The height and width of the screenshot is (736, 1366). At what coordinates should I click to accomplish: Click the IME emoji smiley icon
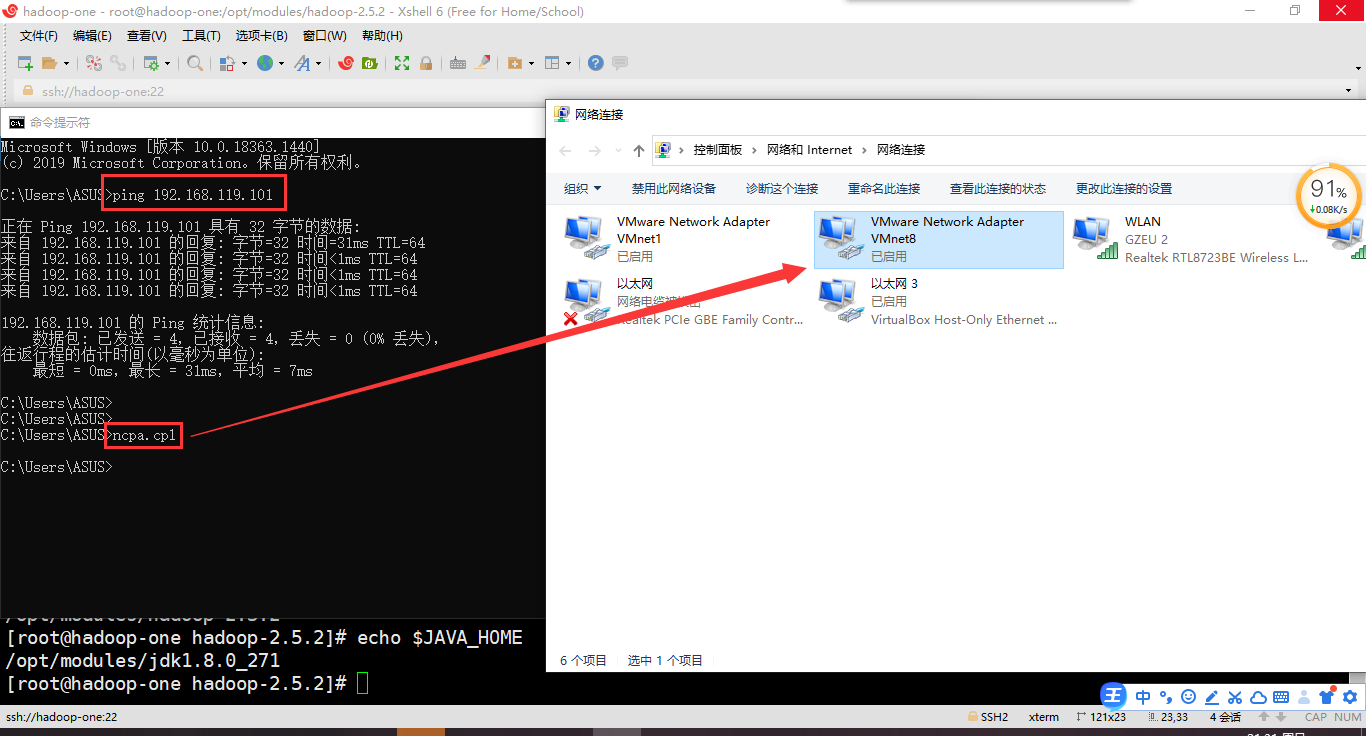pos(1189,697)
